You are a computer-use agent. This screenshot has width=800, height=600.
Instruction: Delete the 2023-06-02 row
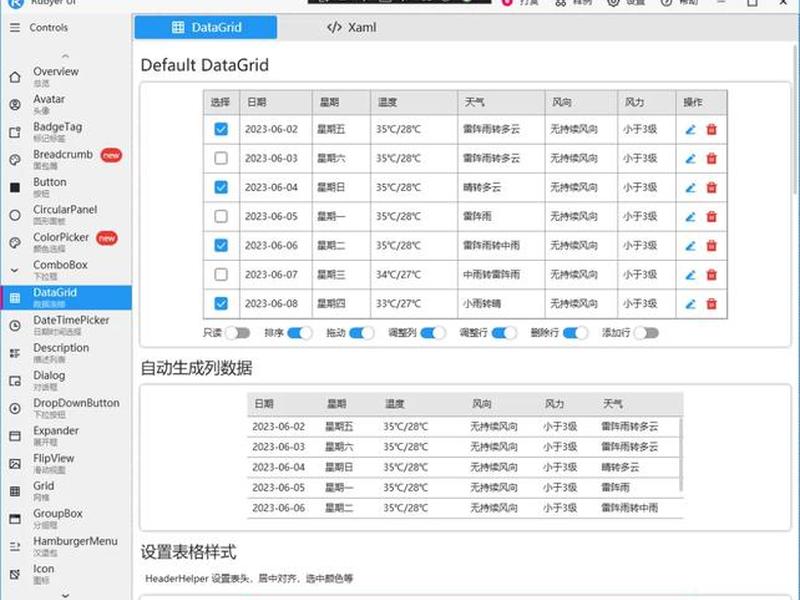click(711, 130)
